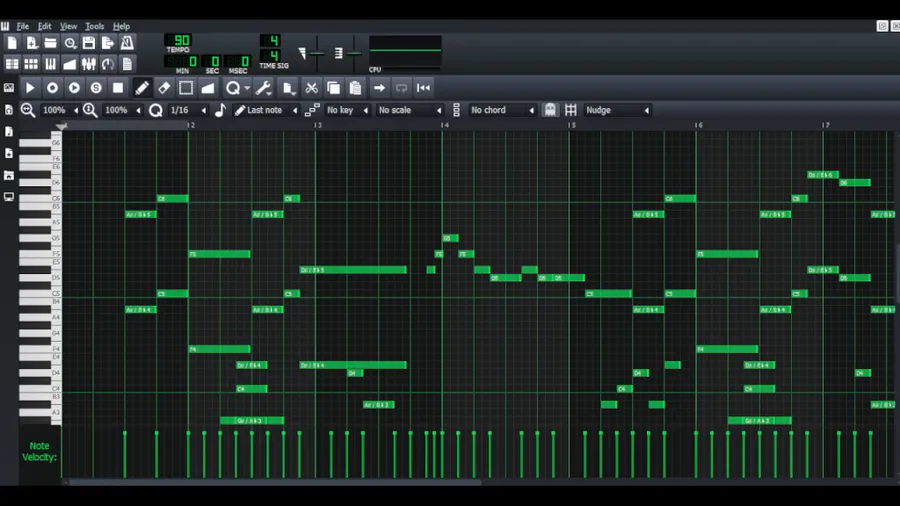Click the grid snap icon beside Nudge
The image size is (900, 506).
(x=571, y=110)
